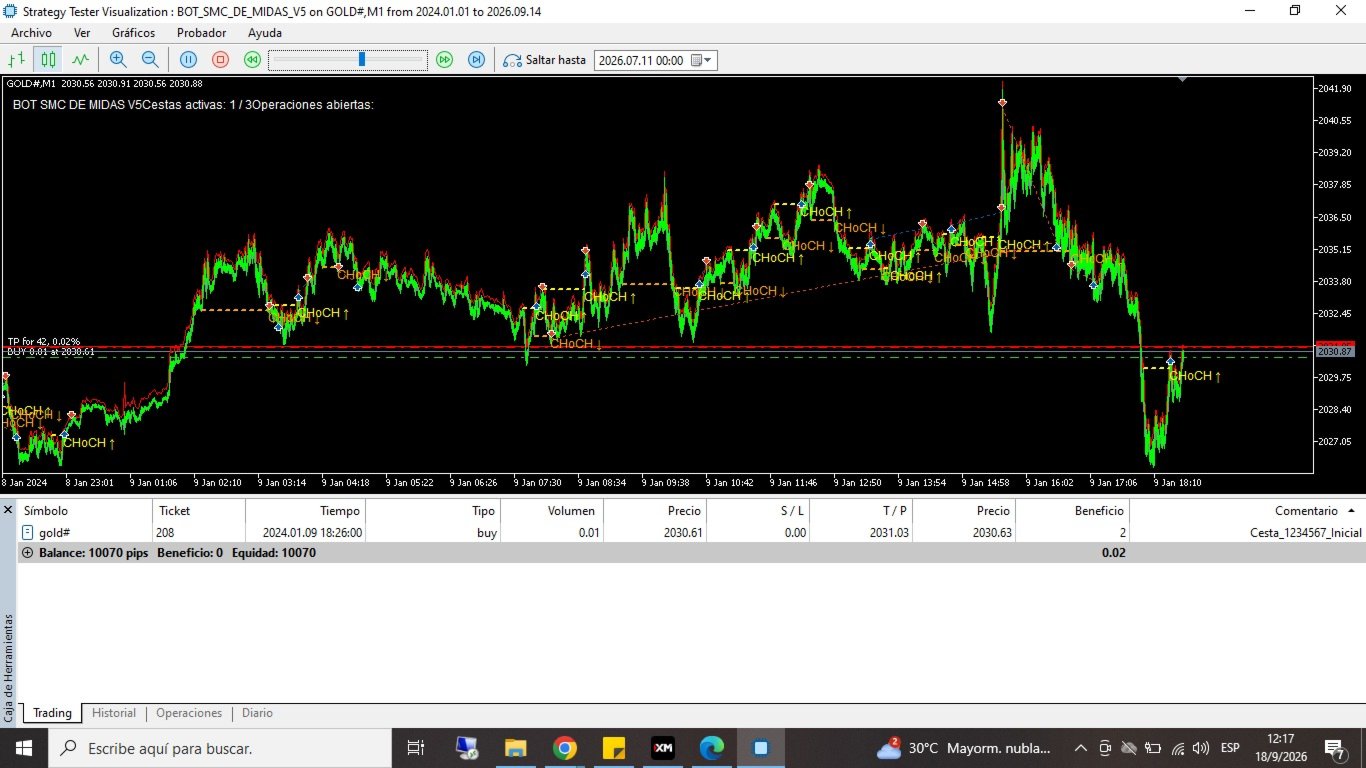Open the Diario tab
Screen dimensions: 1366x768
257,713
